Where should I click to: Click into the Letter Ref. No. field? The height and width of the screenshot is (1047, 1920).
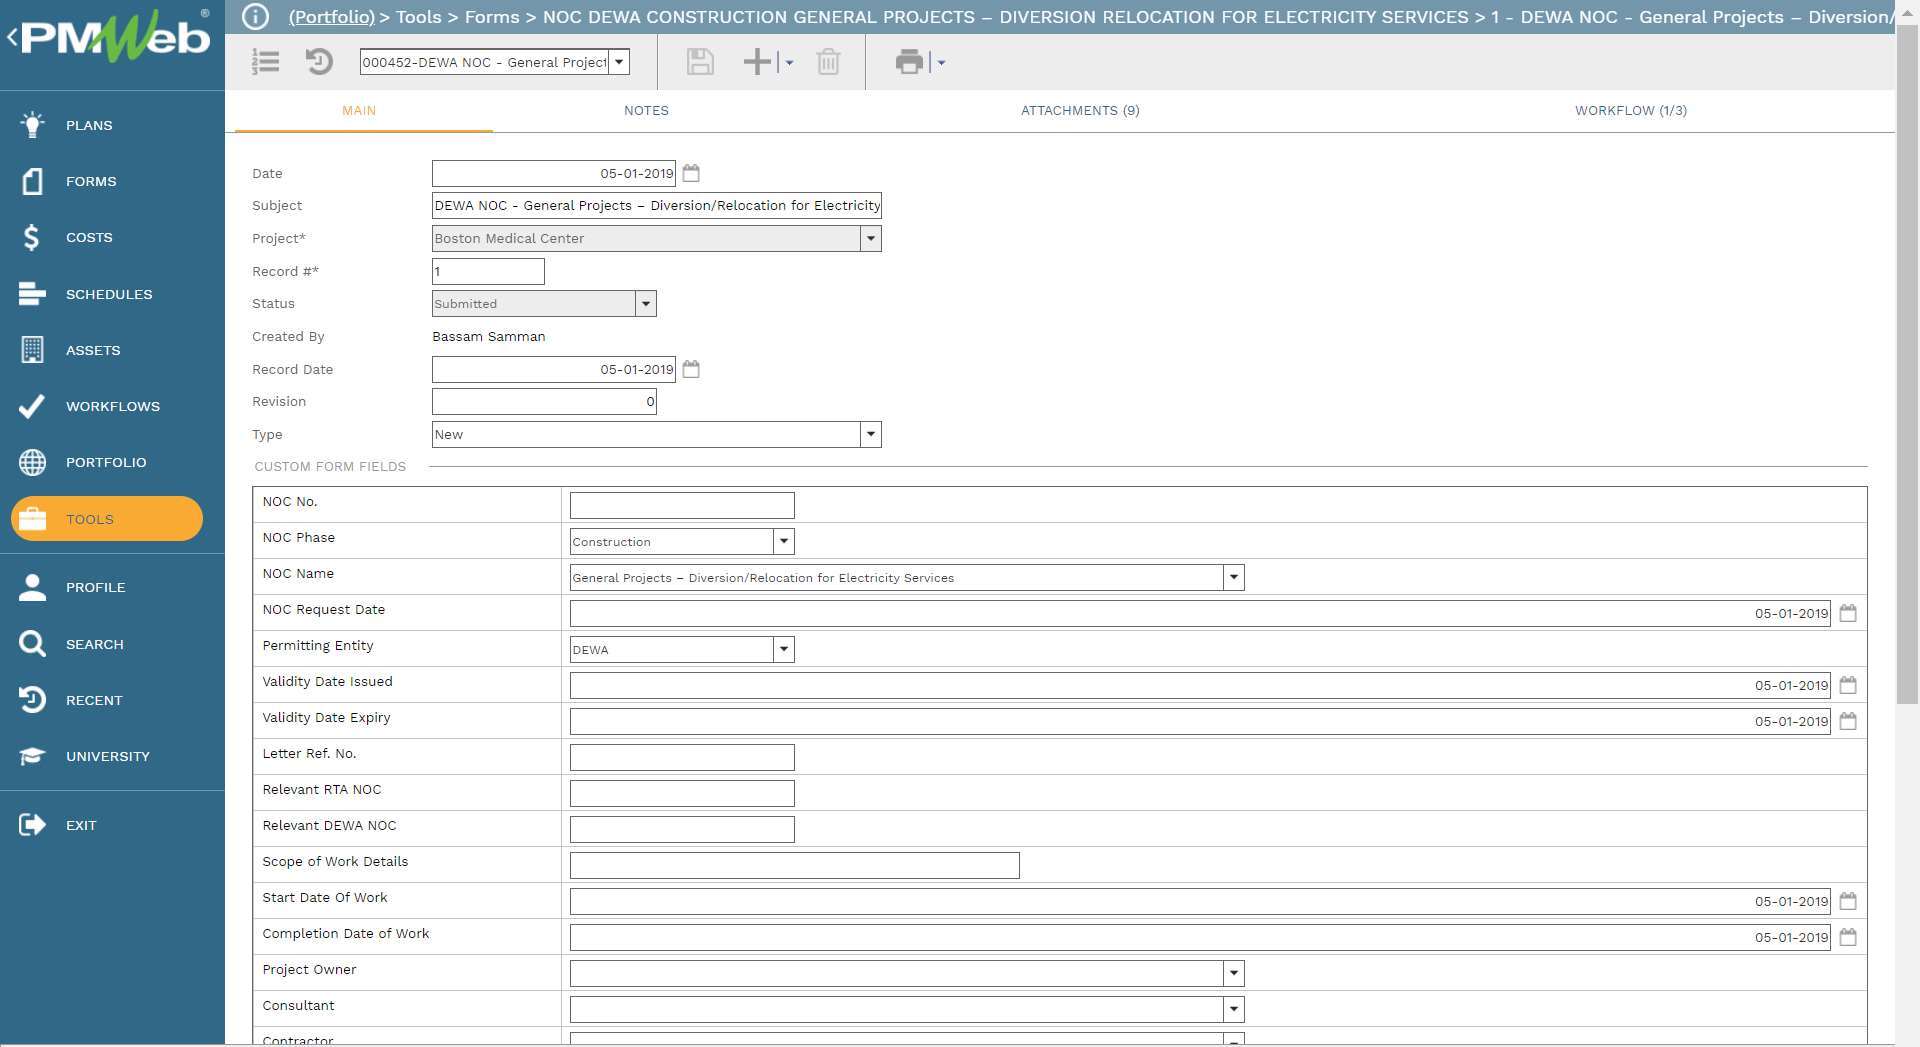click(x=682, y=757)
